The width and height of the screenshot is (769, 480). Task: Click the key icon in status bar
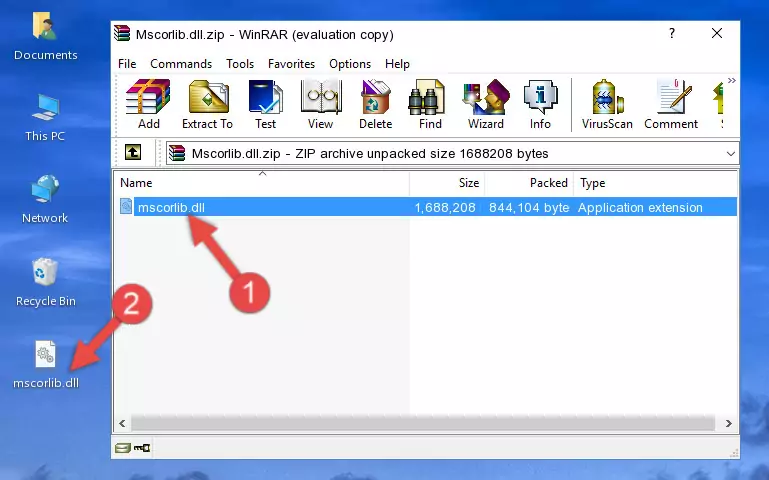(142, 447)
